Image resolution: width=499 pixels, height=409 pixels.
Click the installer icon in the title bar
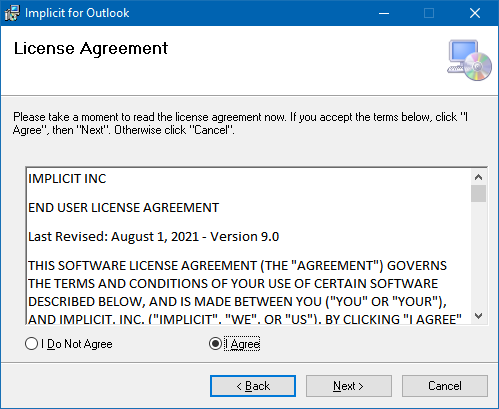[x=12, y=13]
